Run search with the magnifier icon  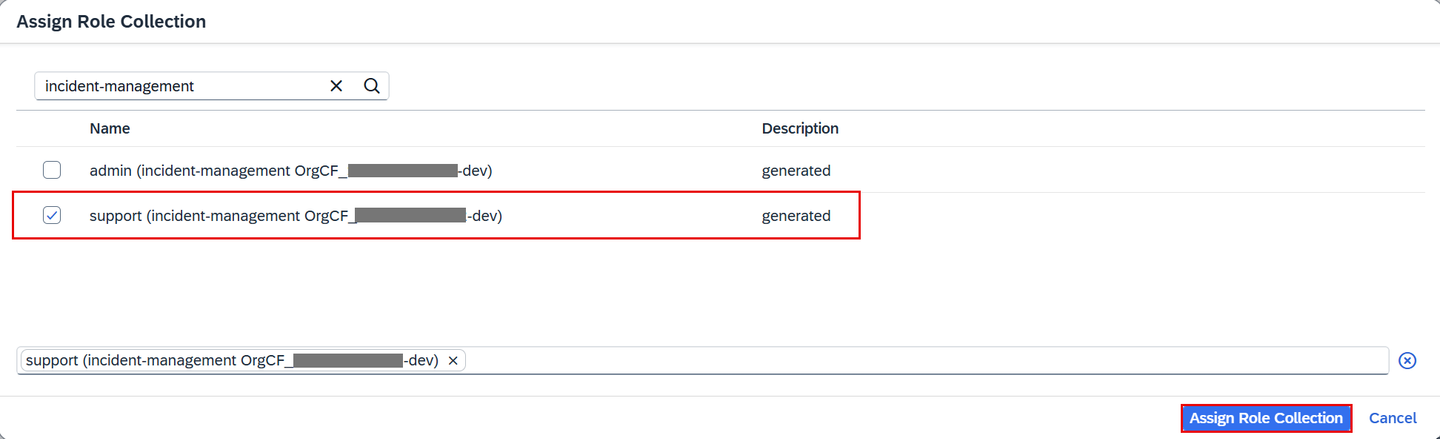[372, 86]
